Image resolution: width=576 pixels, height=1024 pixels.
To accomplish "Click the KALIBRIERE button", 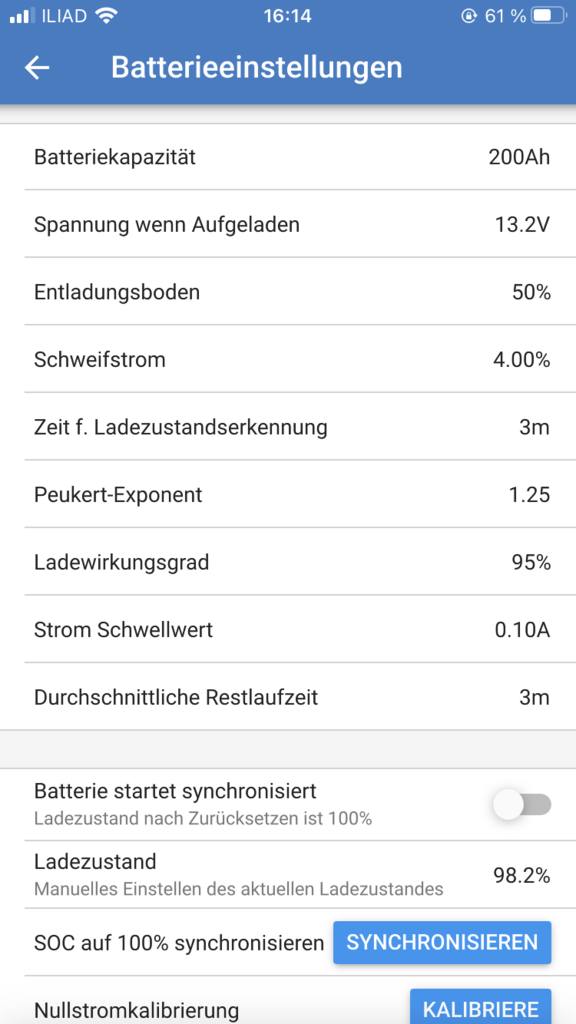I will (481, 1007).
